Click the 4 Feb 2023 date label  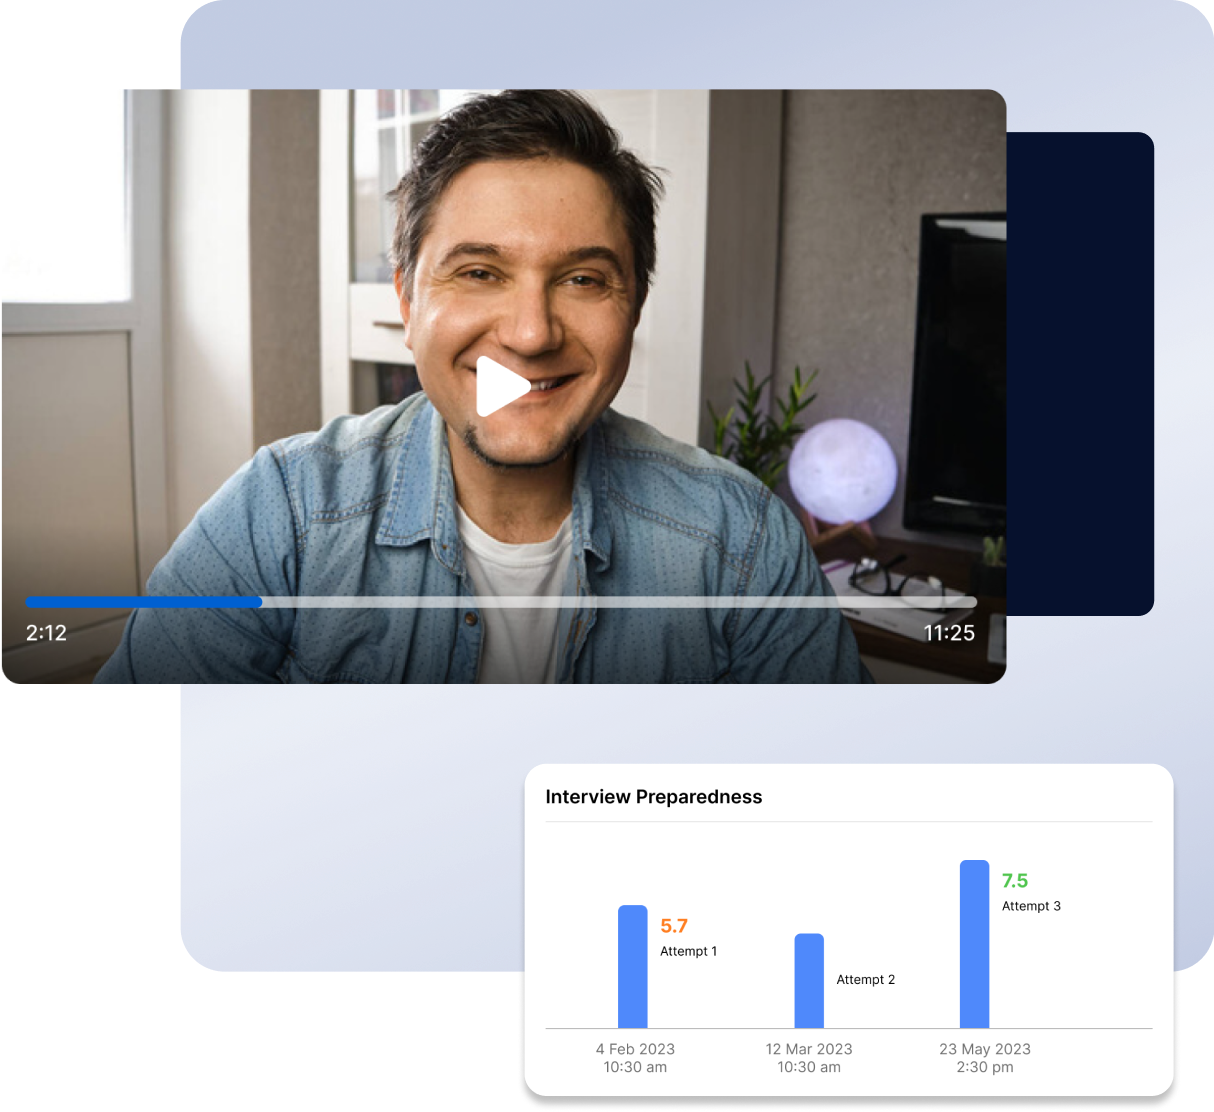coord(635,1049)
